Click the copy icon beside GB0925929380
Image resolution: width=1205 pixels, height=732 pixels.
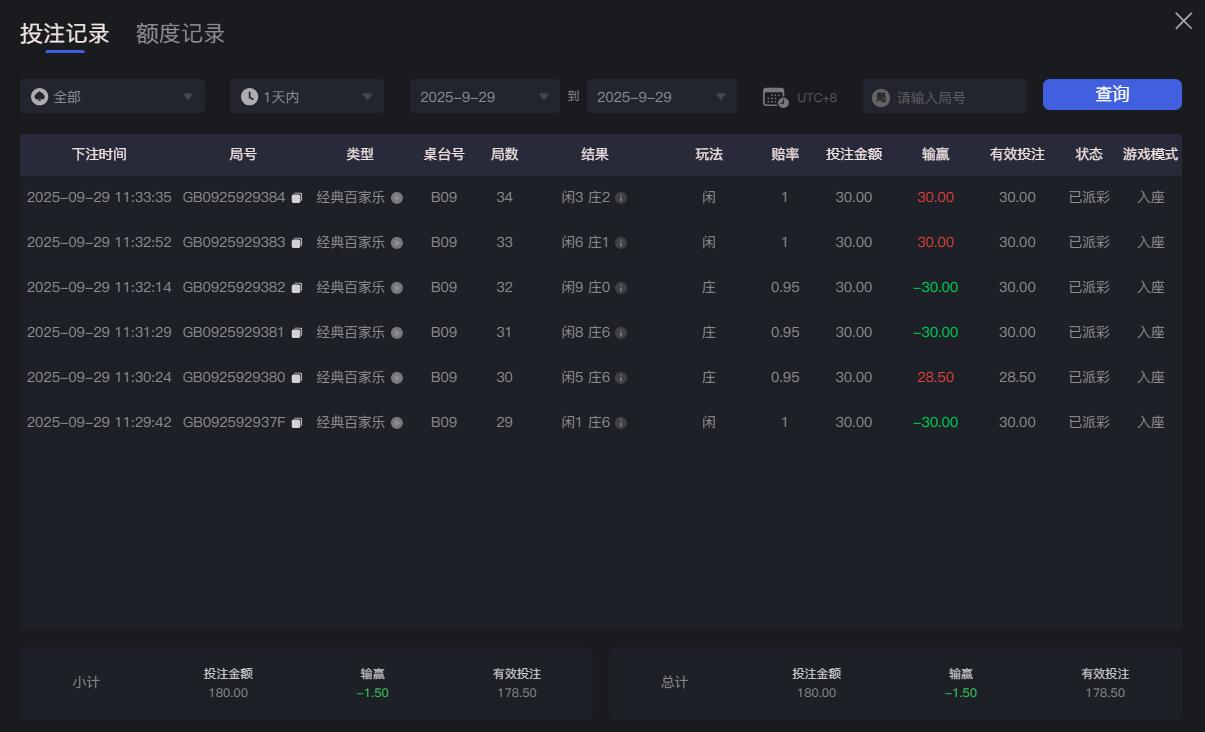[x=296, y=377]
